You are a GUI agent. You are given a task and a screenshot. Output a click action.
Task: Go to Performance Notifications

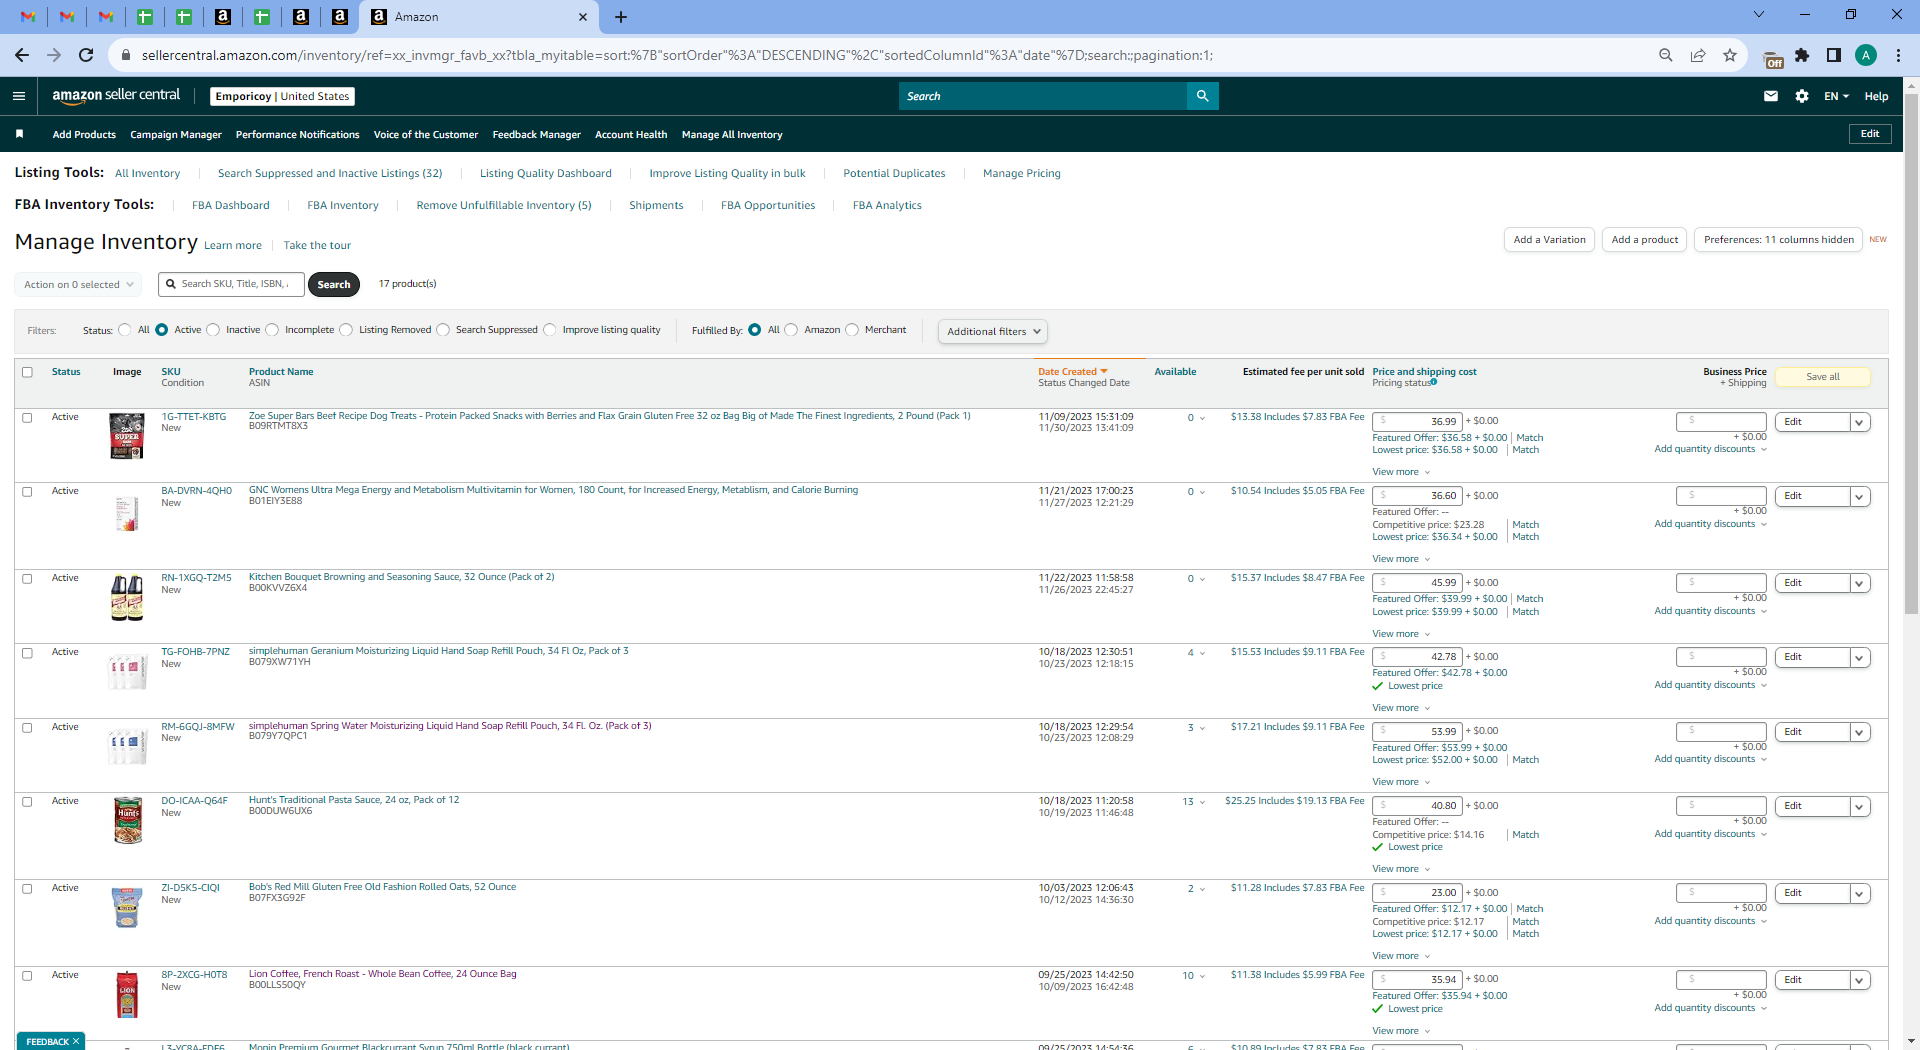pos(297,134)
